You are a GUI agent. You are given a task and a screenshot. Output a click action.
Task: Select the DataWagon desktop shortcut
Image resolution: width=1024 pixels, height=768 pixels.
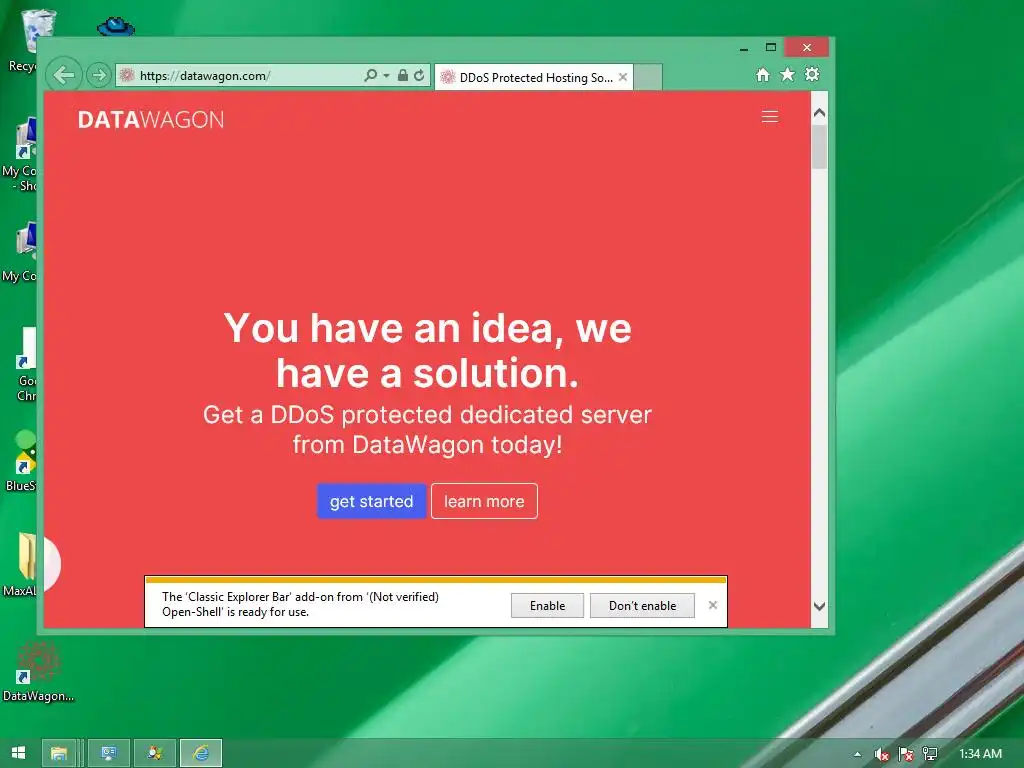(x=38, y=671)
